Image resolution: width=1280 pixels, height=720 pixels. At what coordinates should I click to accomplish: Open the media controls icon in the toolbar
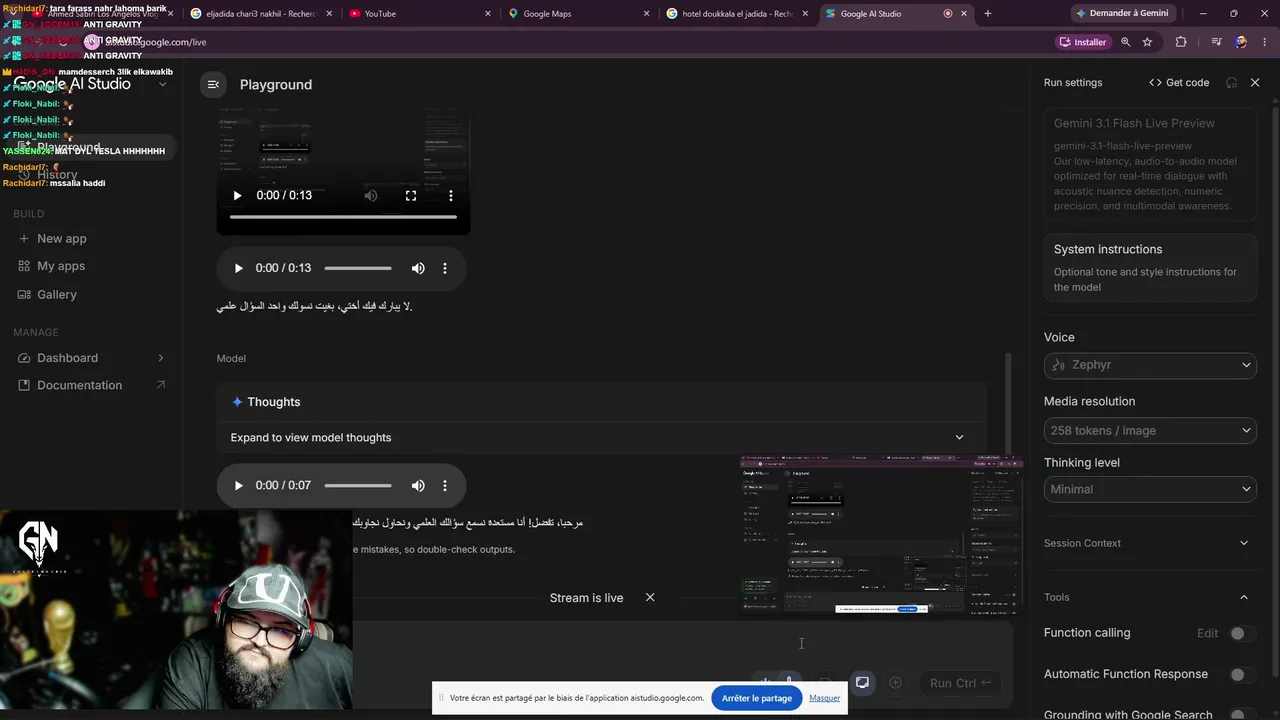click(x=1216, y=42)
